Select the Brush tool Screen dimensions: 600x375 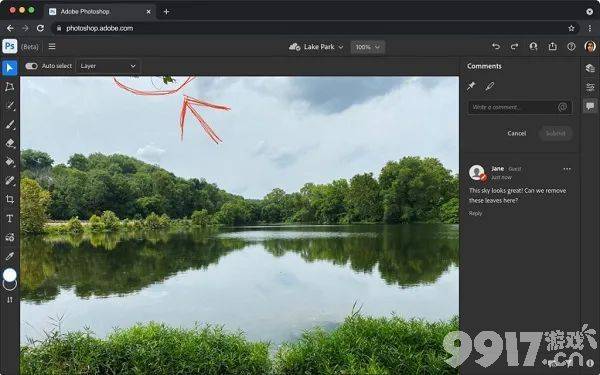click(10, 124)
